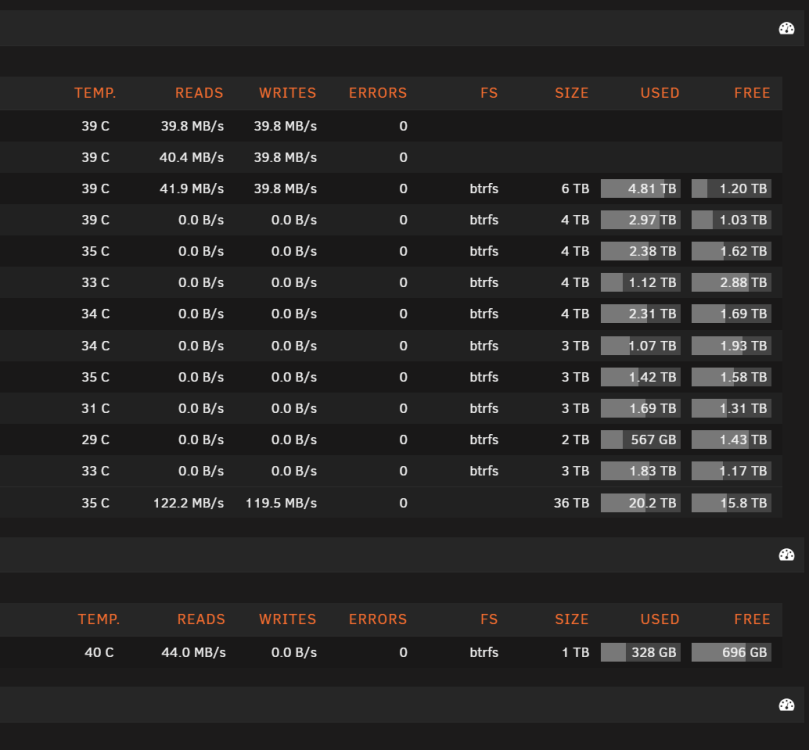809x750 pixels.
Task: Click the 40 C temperature value
Action: point(99,653)
